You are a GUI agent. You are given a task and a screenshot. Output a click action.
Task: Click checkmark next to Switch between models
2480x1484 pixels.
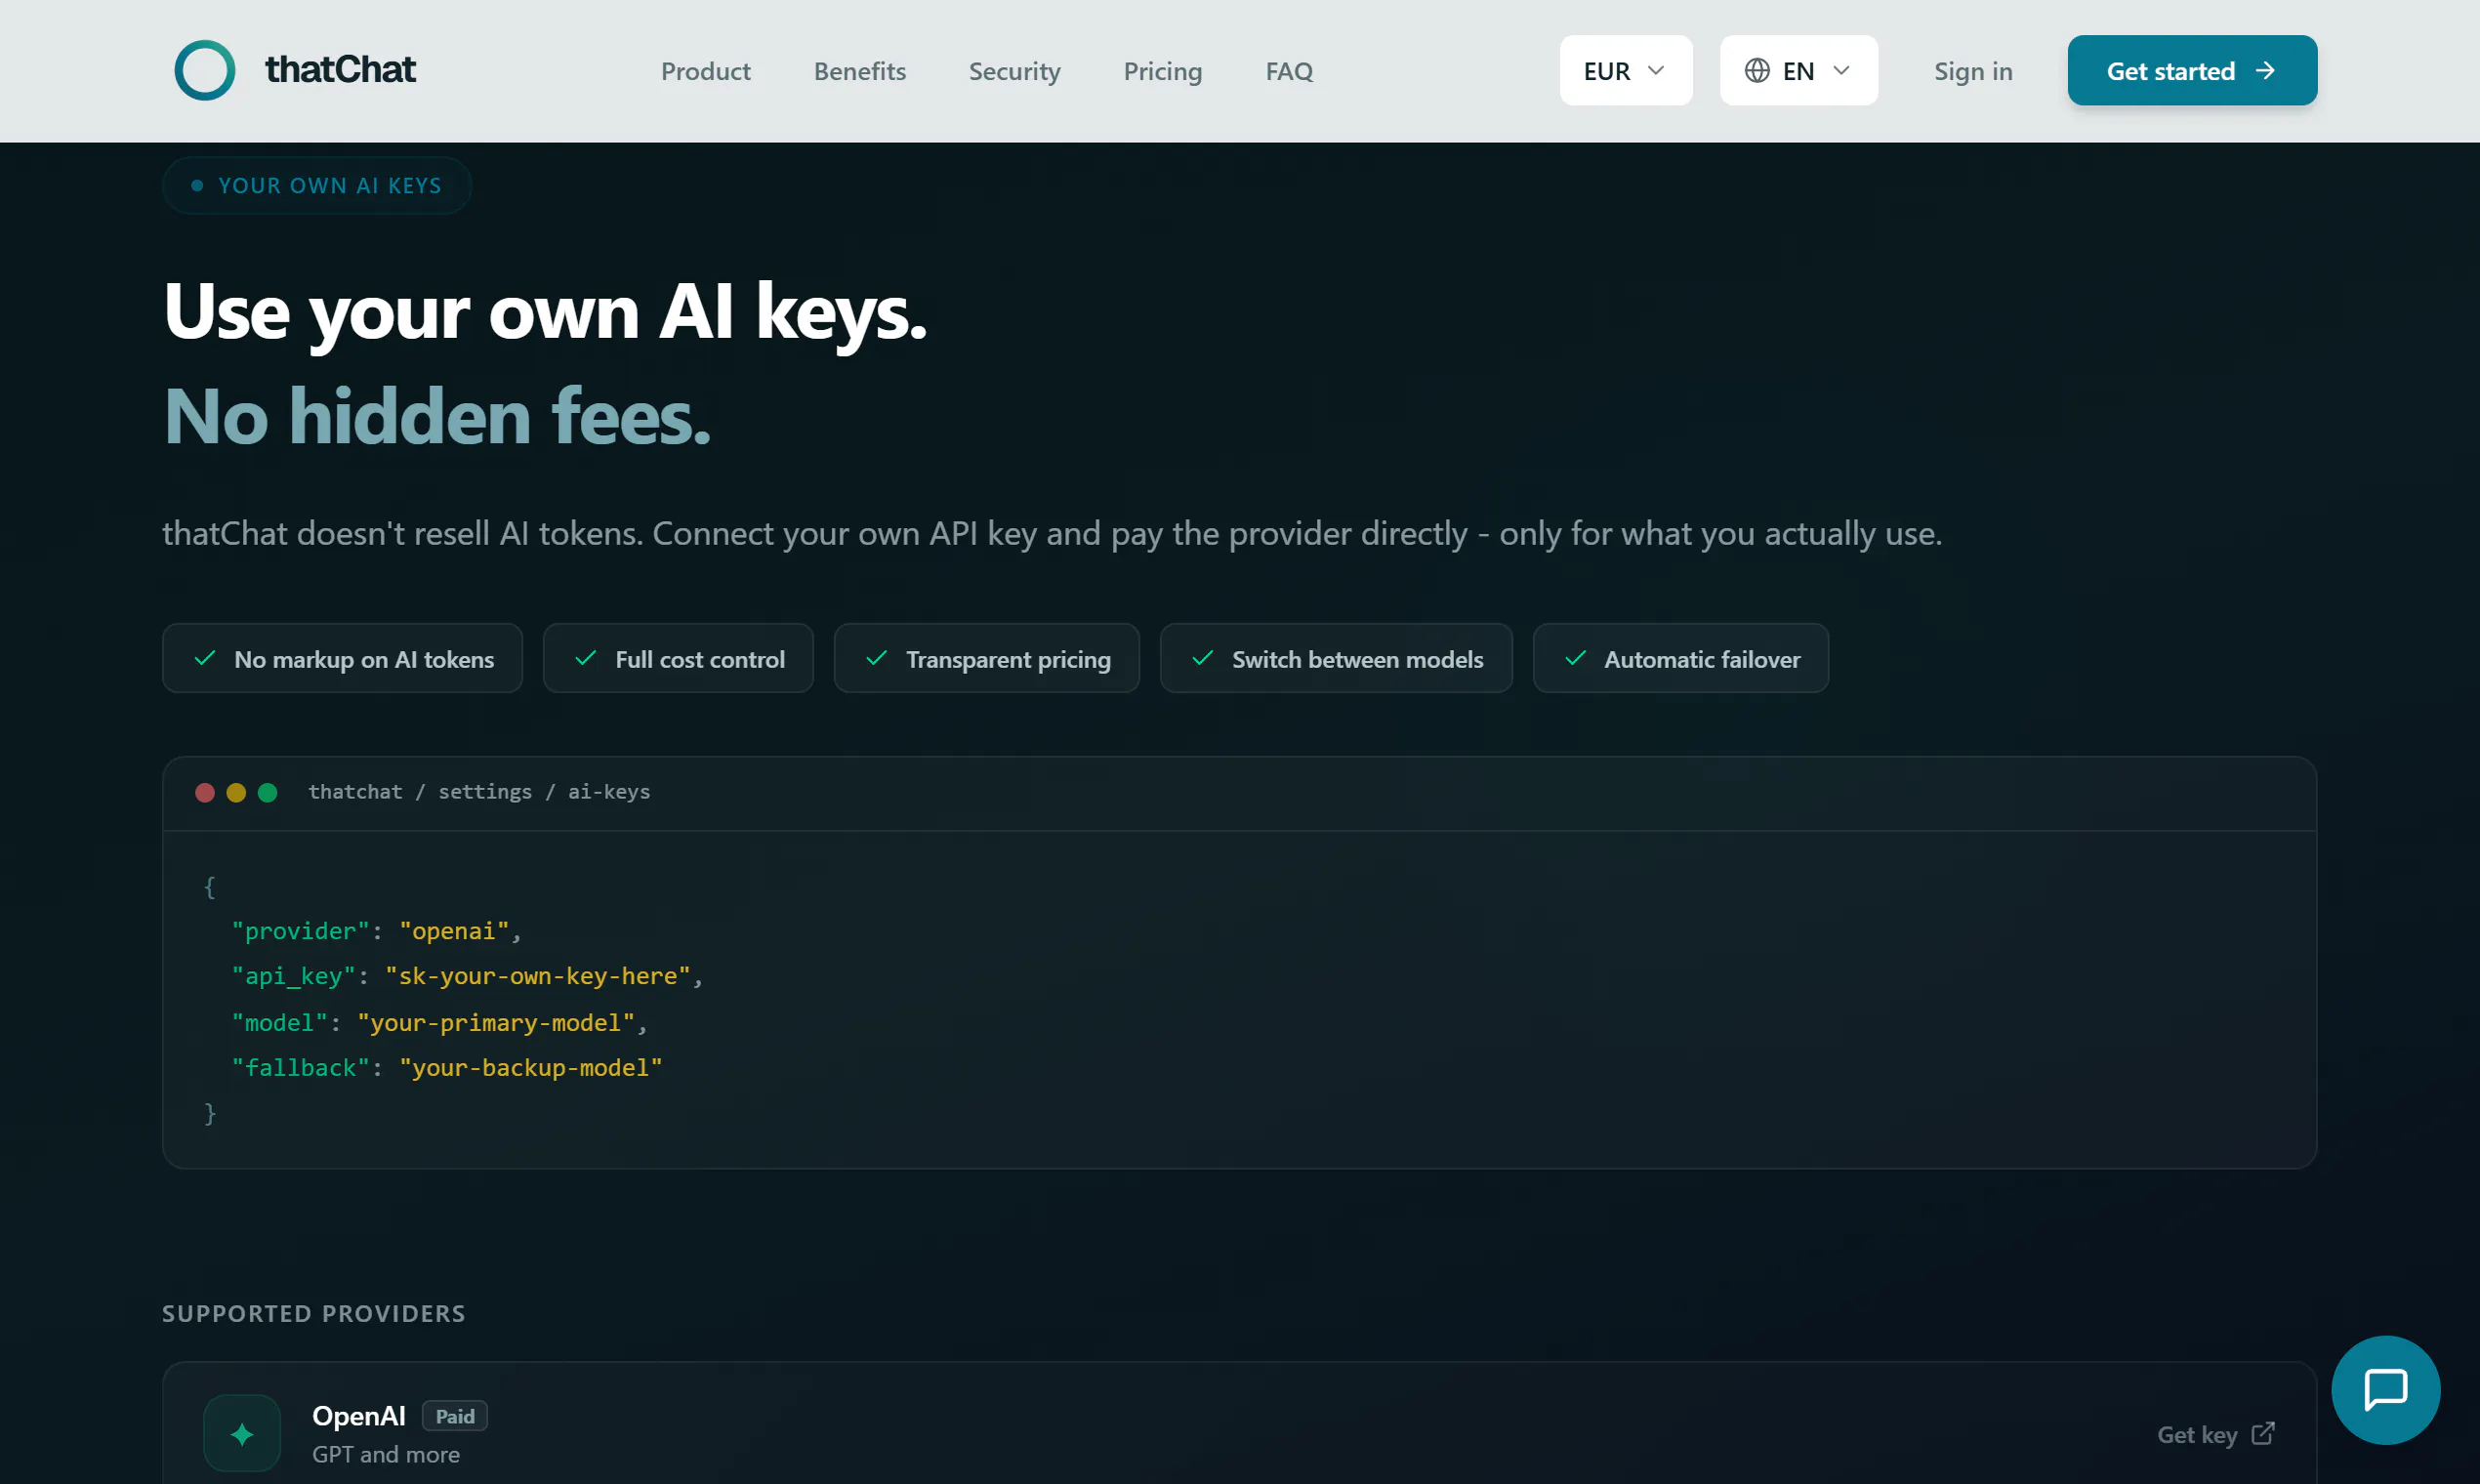click(1203, 658)
